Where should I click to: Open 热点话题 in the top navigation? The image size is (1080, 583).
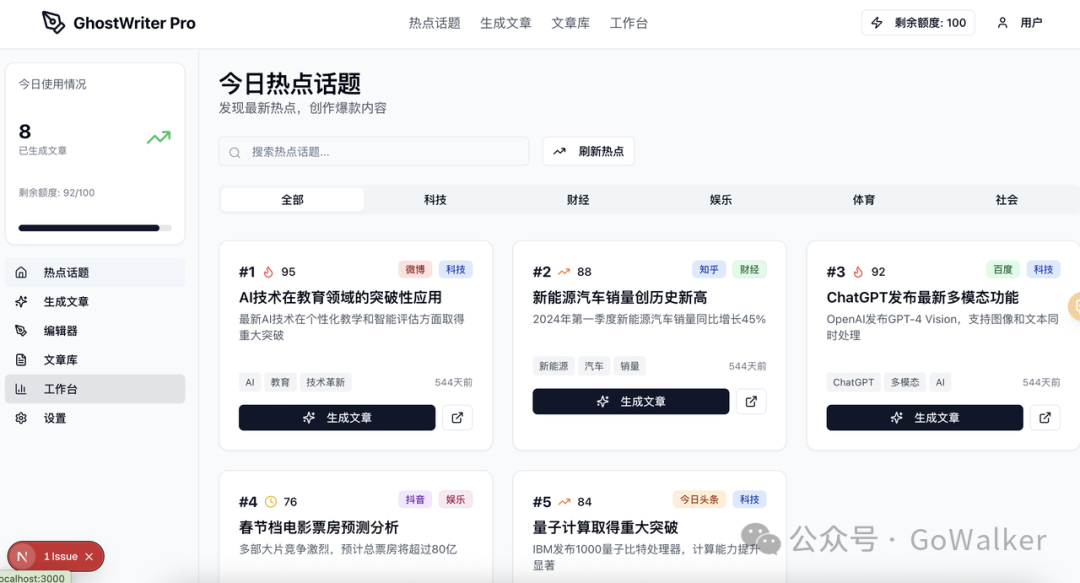click(434, 22)
